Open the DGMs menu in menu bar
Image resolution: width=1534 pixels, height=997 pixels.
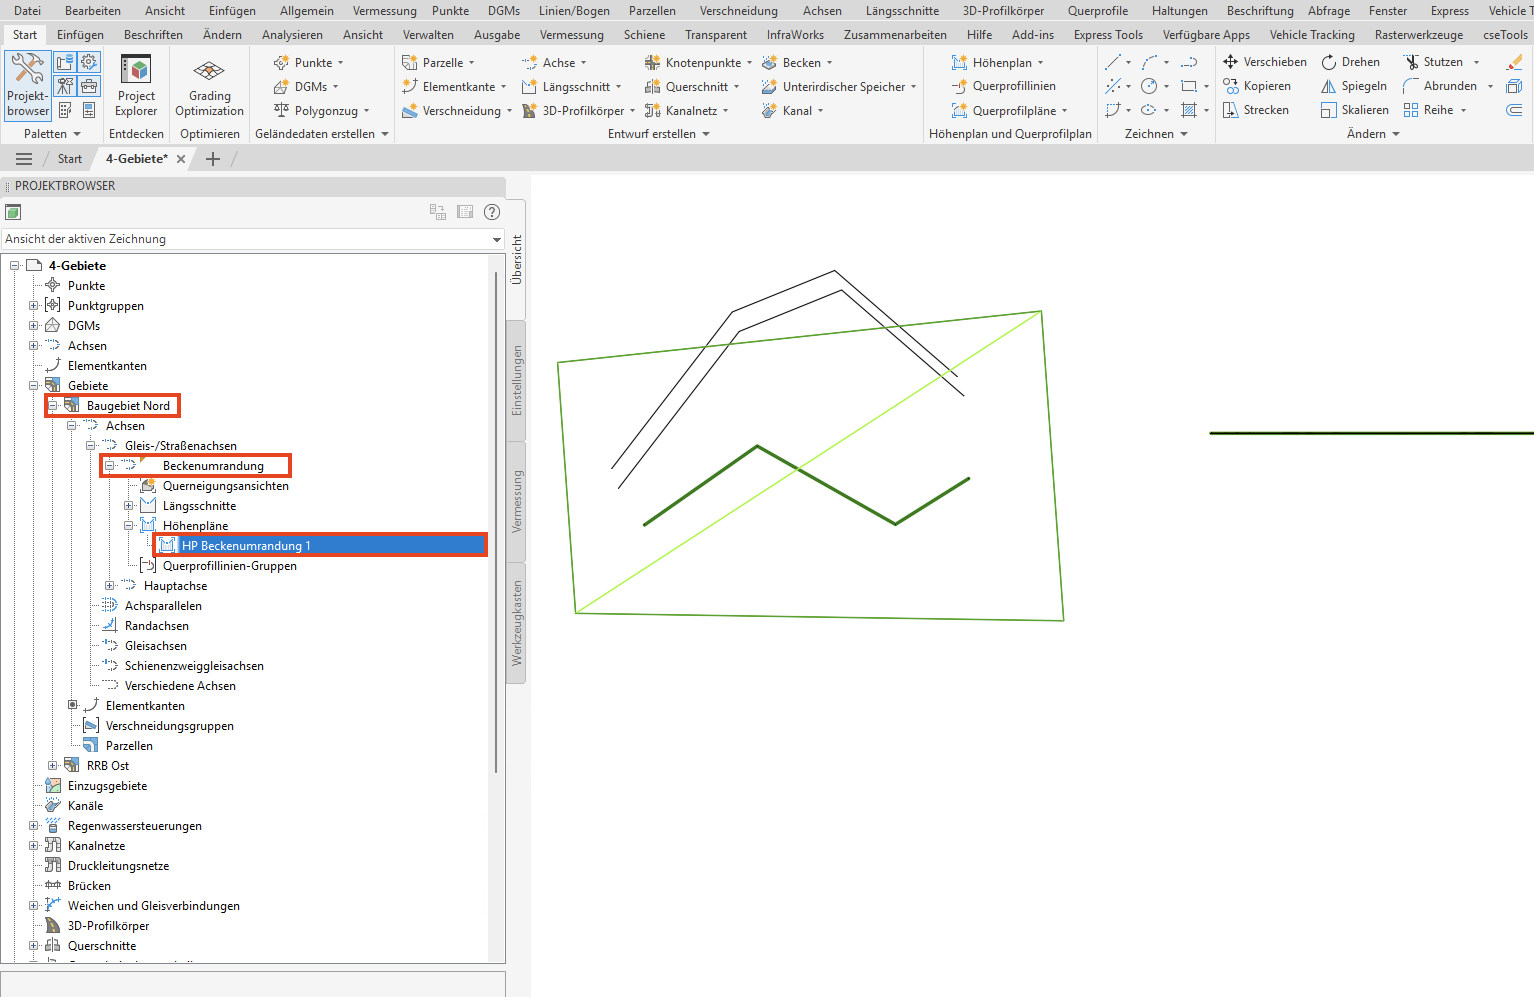504,11
